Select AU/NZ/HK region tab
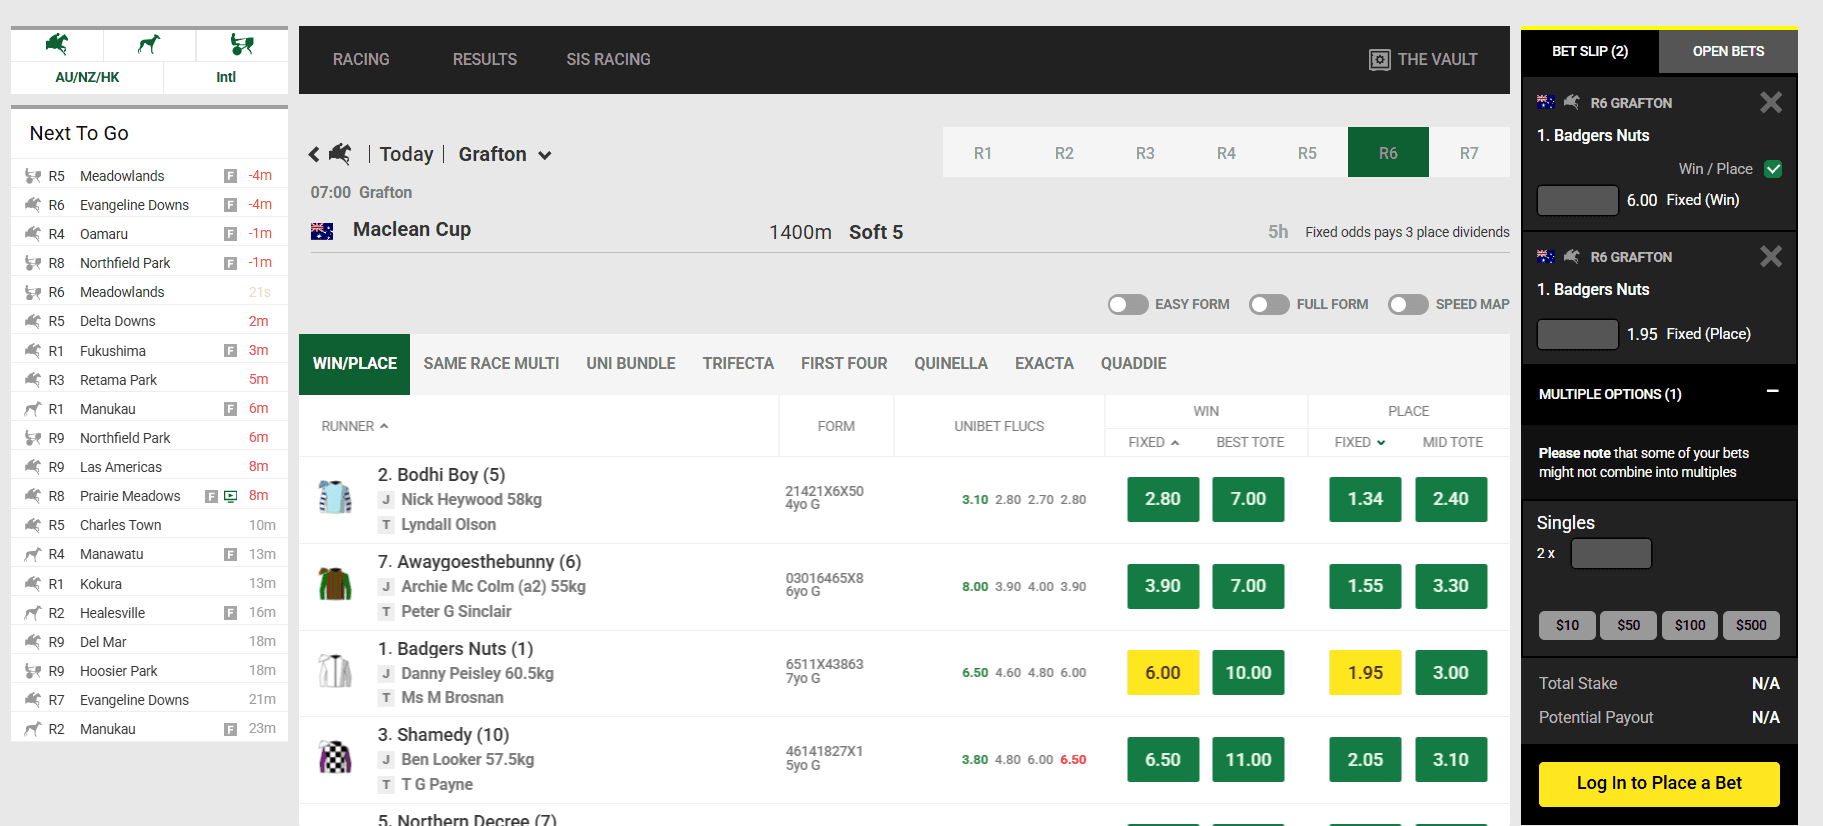Image resolution: width=1823 pixels, height=826 pixels. [x=87, y=77]
